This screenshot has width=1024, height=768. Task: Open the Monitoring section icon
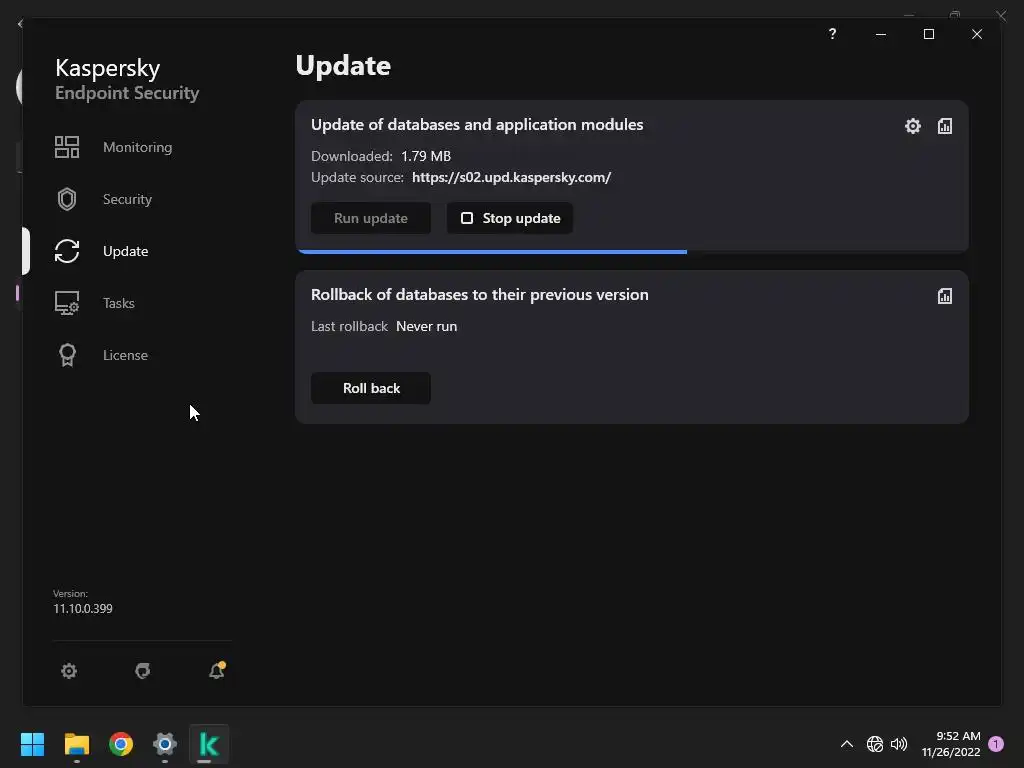(x=67, y=147)
